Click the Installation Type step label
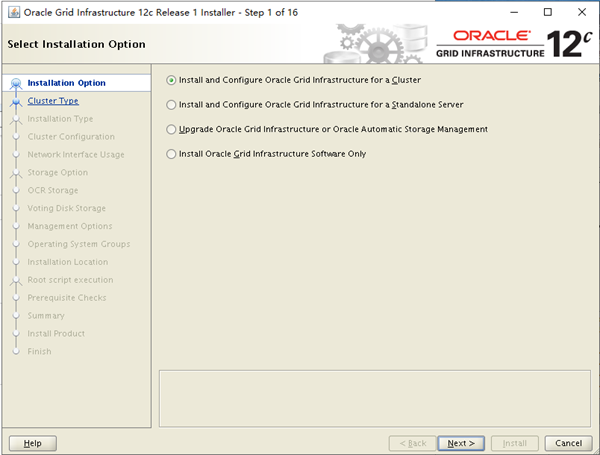Image resolution: width=600 pixels, height=455 pixels. tap(60, 119)
